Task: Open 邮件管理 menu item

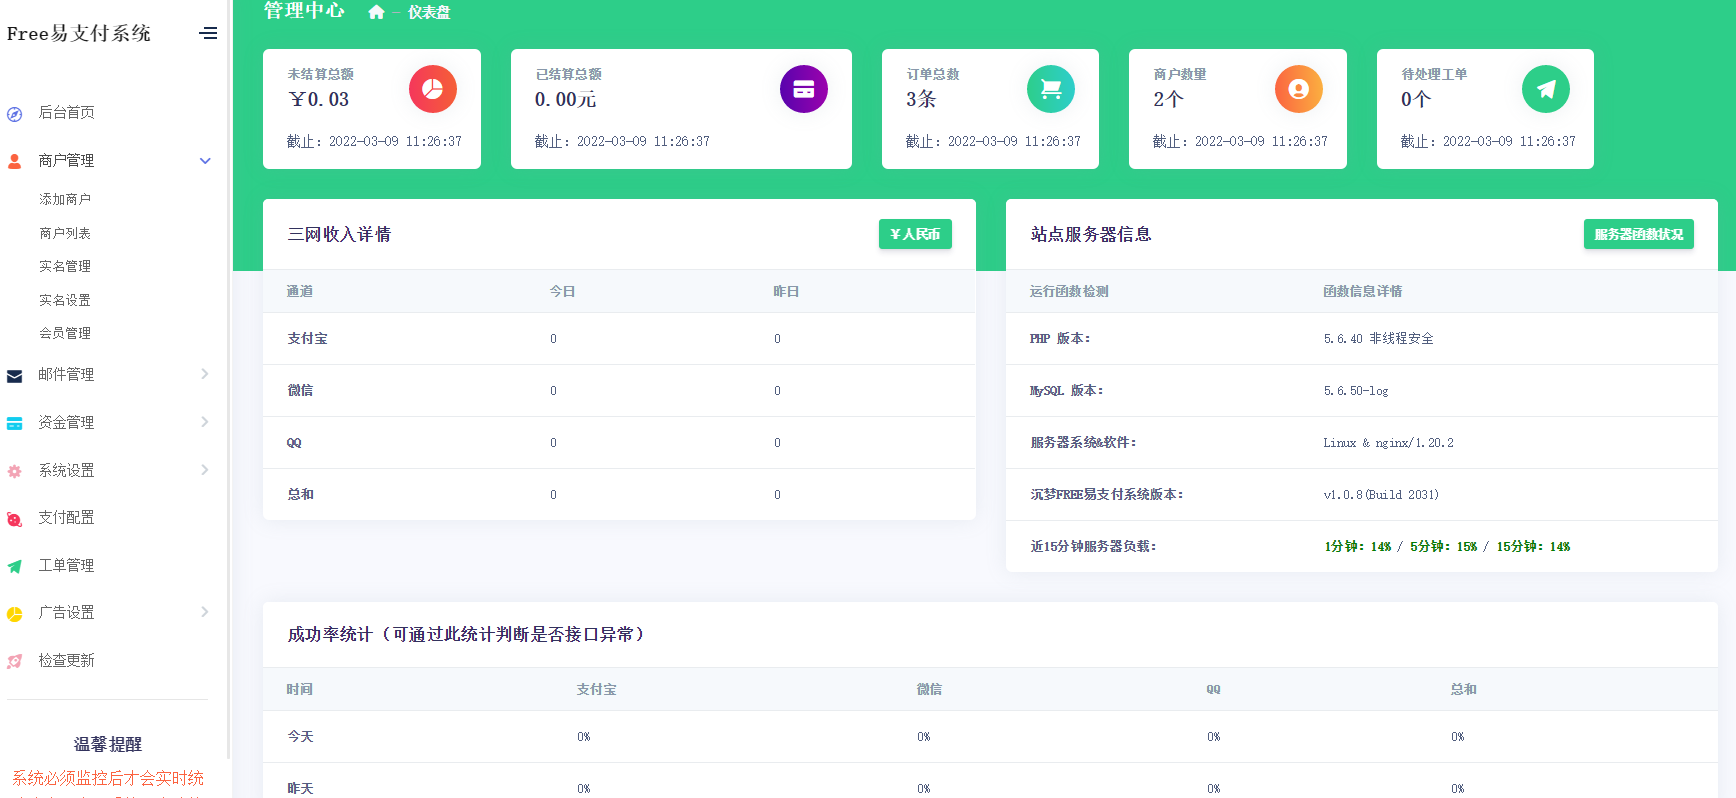Action: pyautogui.click(x=66, y=374)
